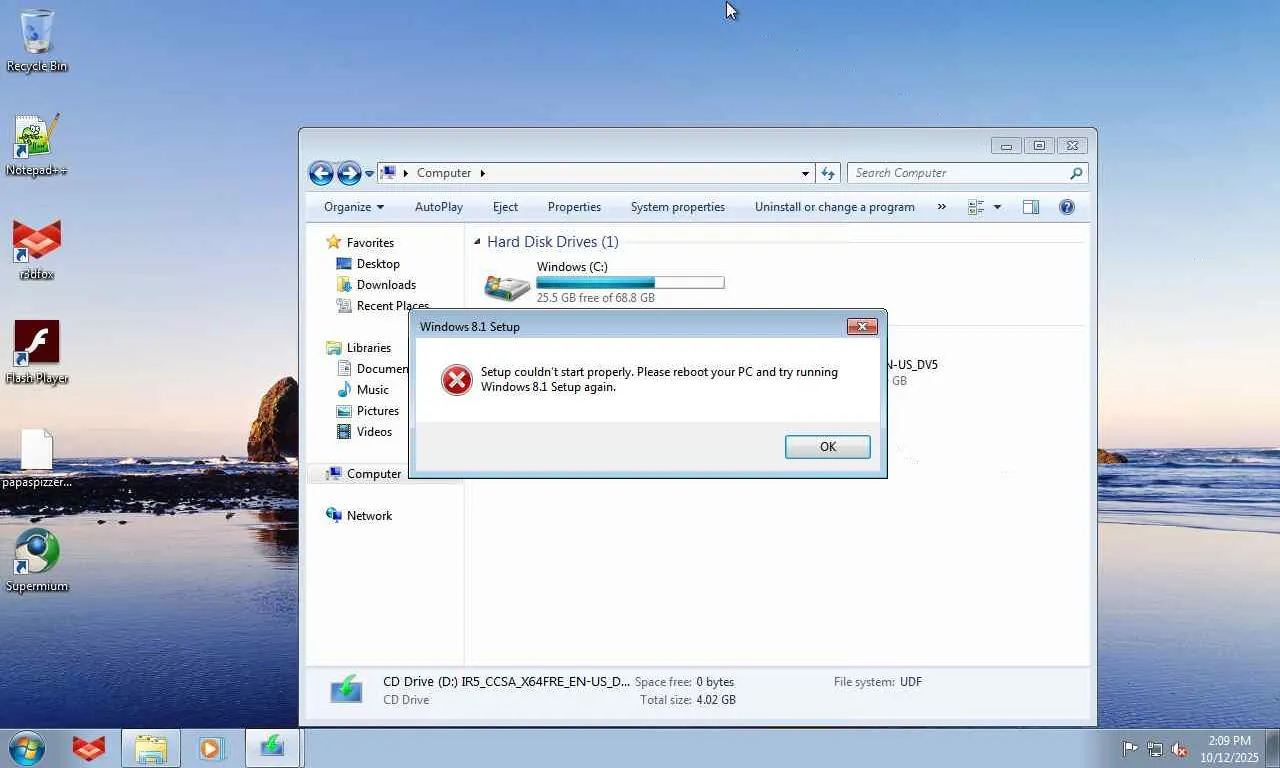Click the search magnifier icon
Screen dimensions: 1280x768
[x=1076, y=173]
